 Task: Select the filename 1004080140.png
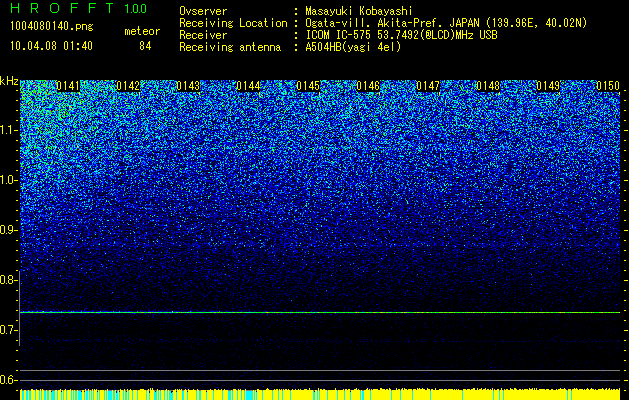tap(52, 26)
